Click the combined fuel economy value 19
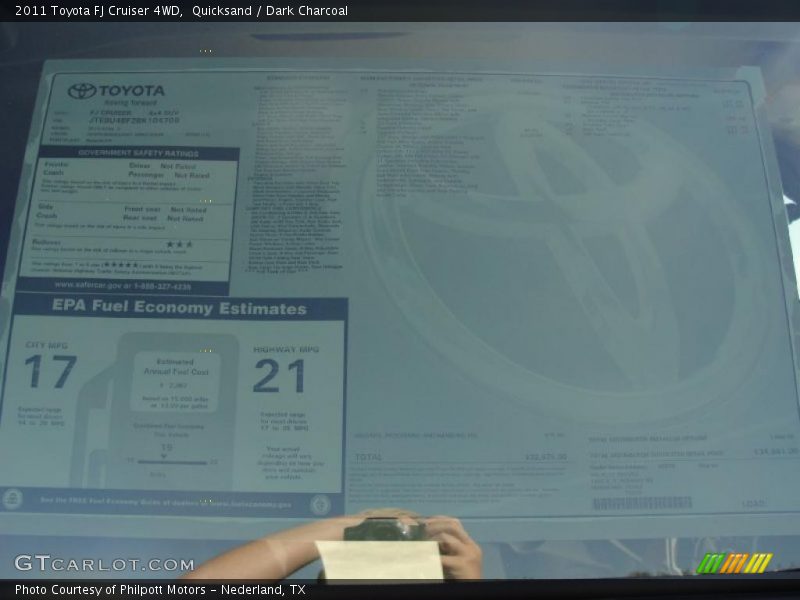 [166, 447]
